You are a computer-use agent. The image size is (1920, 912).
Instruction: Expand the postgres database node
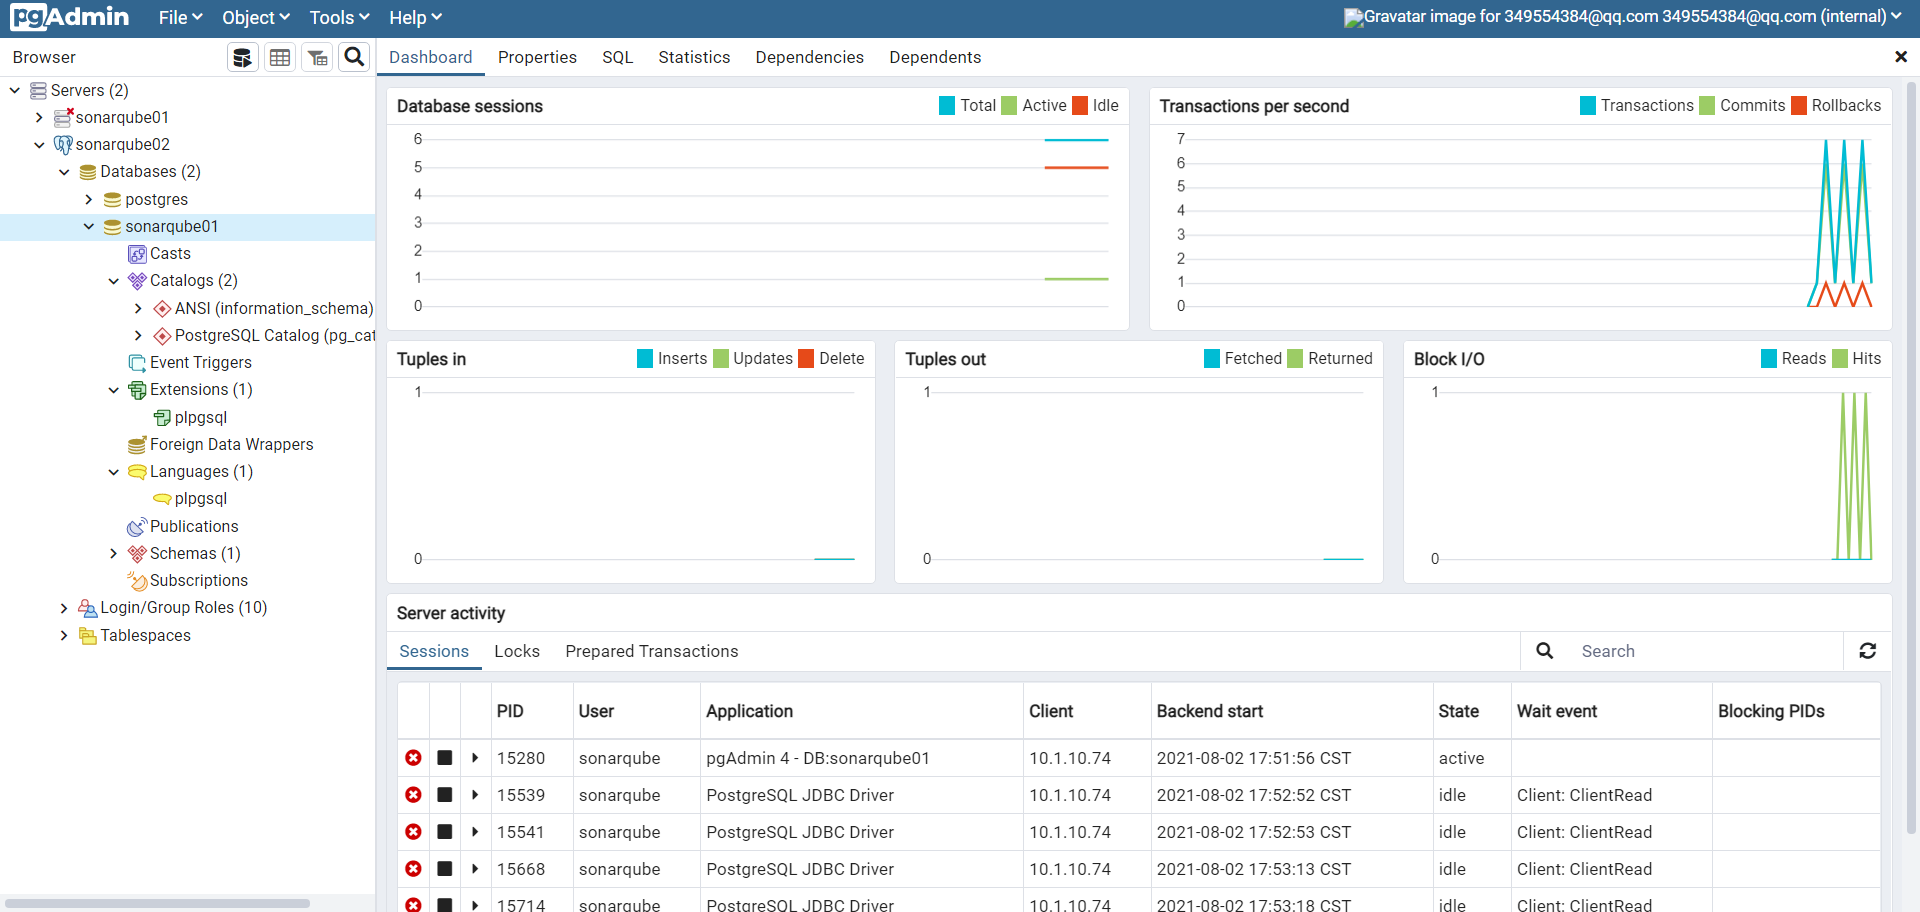89,199
